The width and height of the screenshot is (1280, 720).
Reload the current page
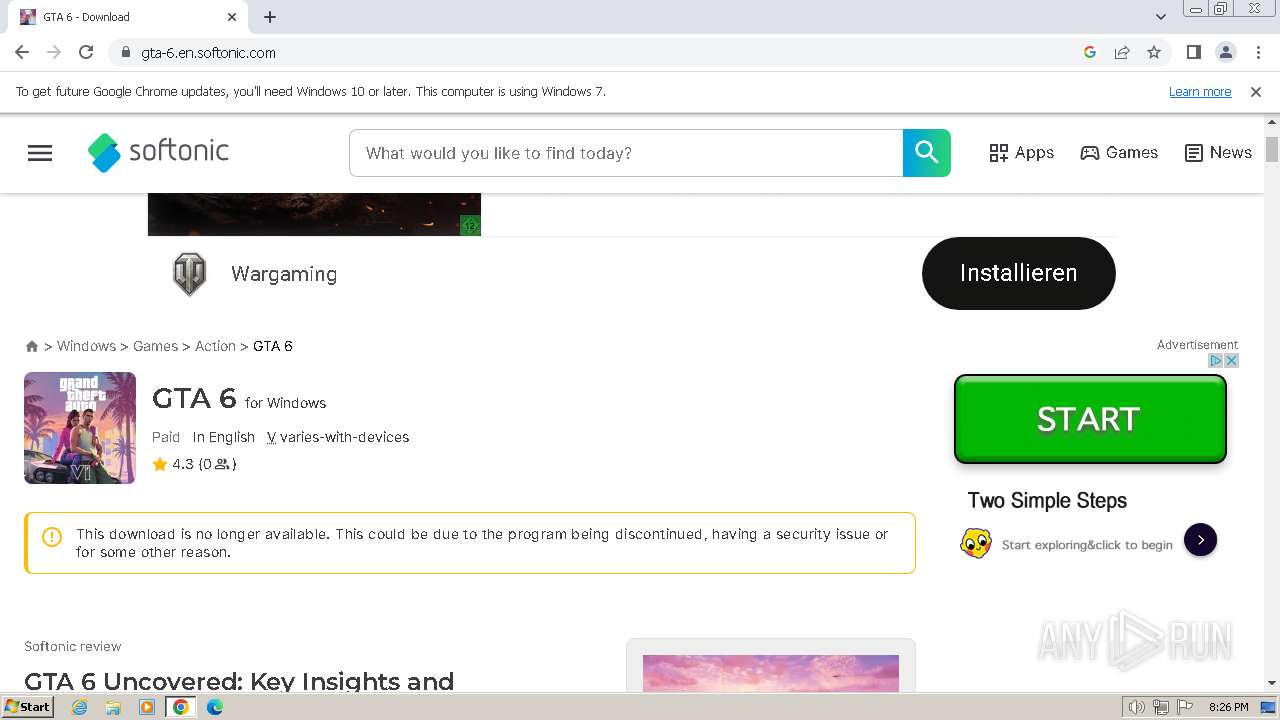[86, 52]
